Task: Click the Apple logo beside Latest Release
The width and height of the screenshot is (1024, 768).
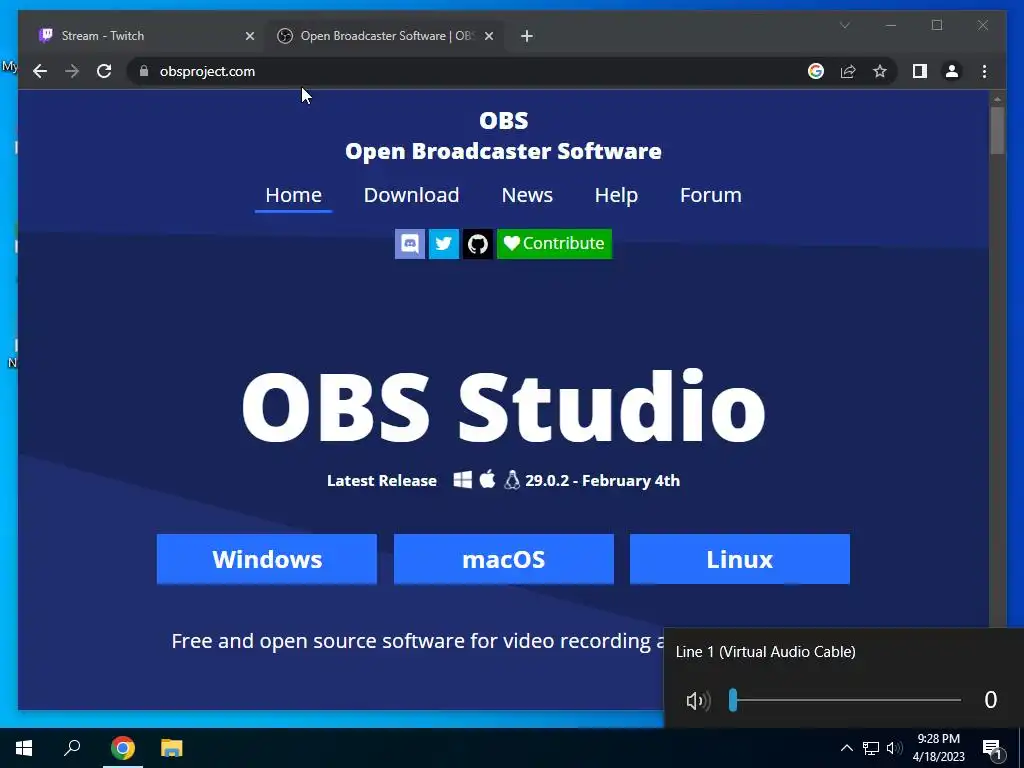Action: [x=487, y=479]
